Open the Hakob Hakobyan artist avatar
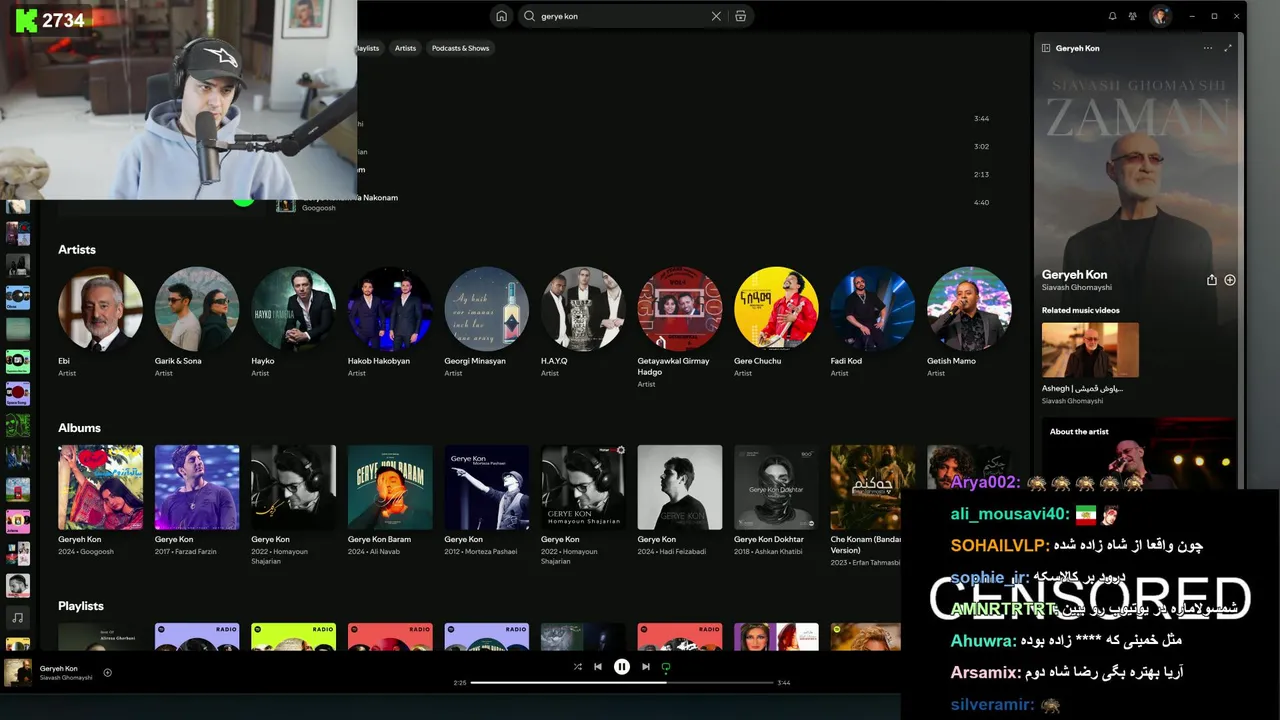 coord(390,308)
